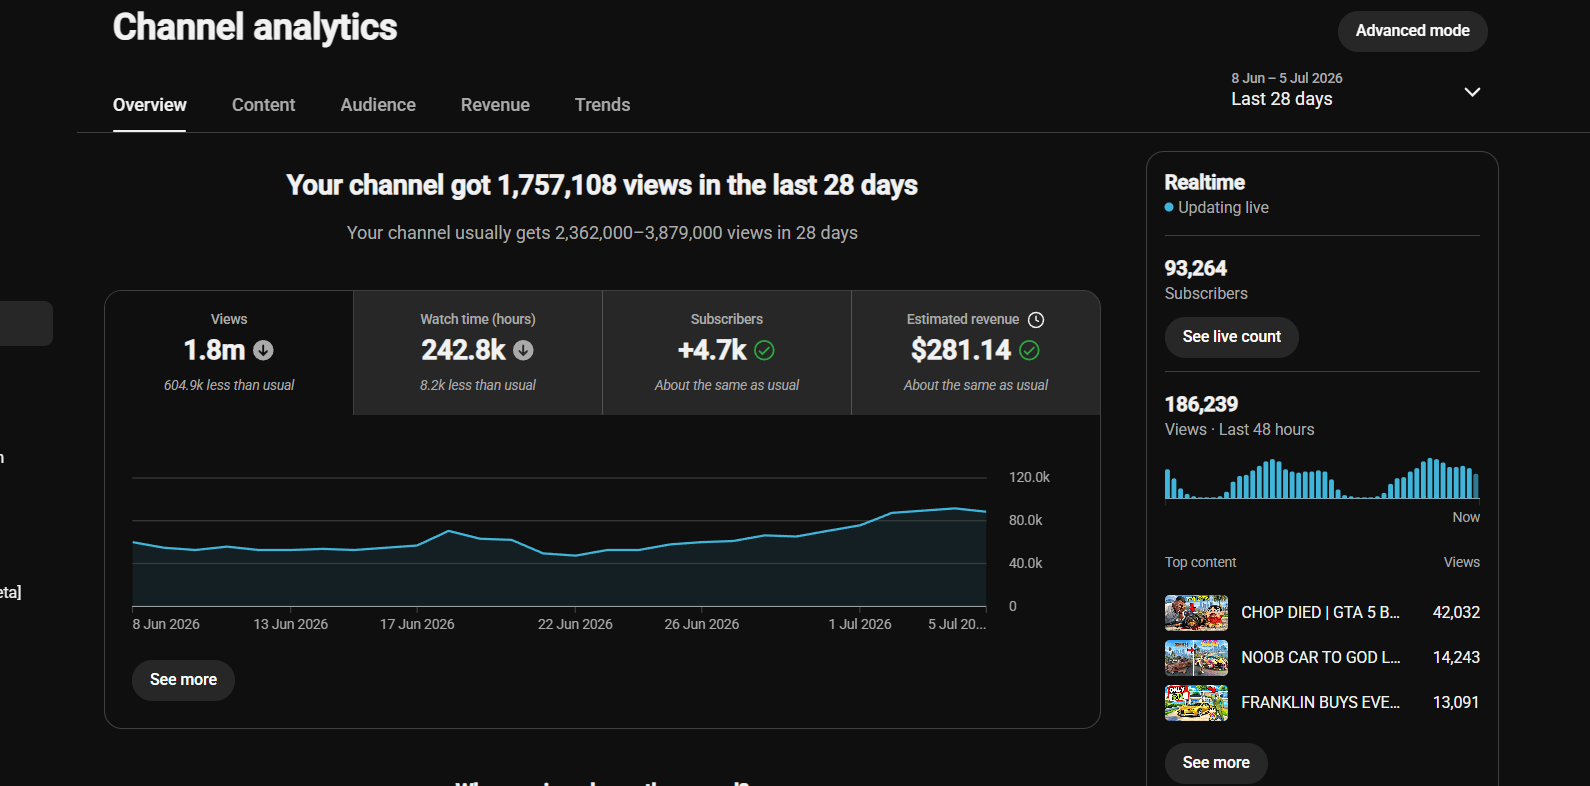Click the blue Updating live dot indicator
Viewport: 1590px width, 786px height.
tap(1169, 207)
